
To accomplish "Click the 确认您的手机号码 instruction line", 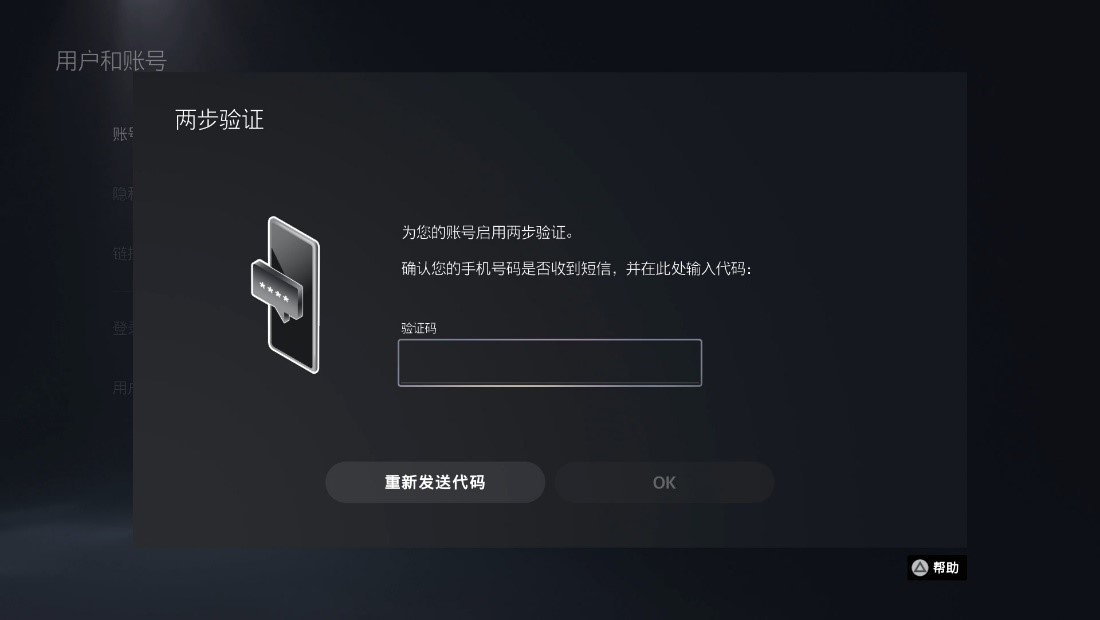I will [x=577, y=269].
